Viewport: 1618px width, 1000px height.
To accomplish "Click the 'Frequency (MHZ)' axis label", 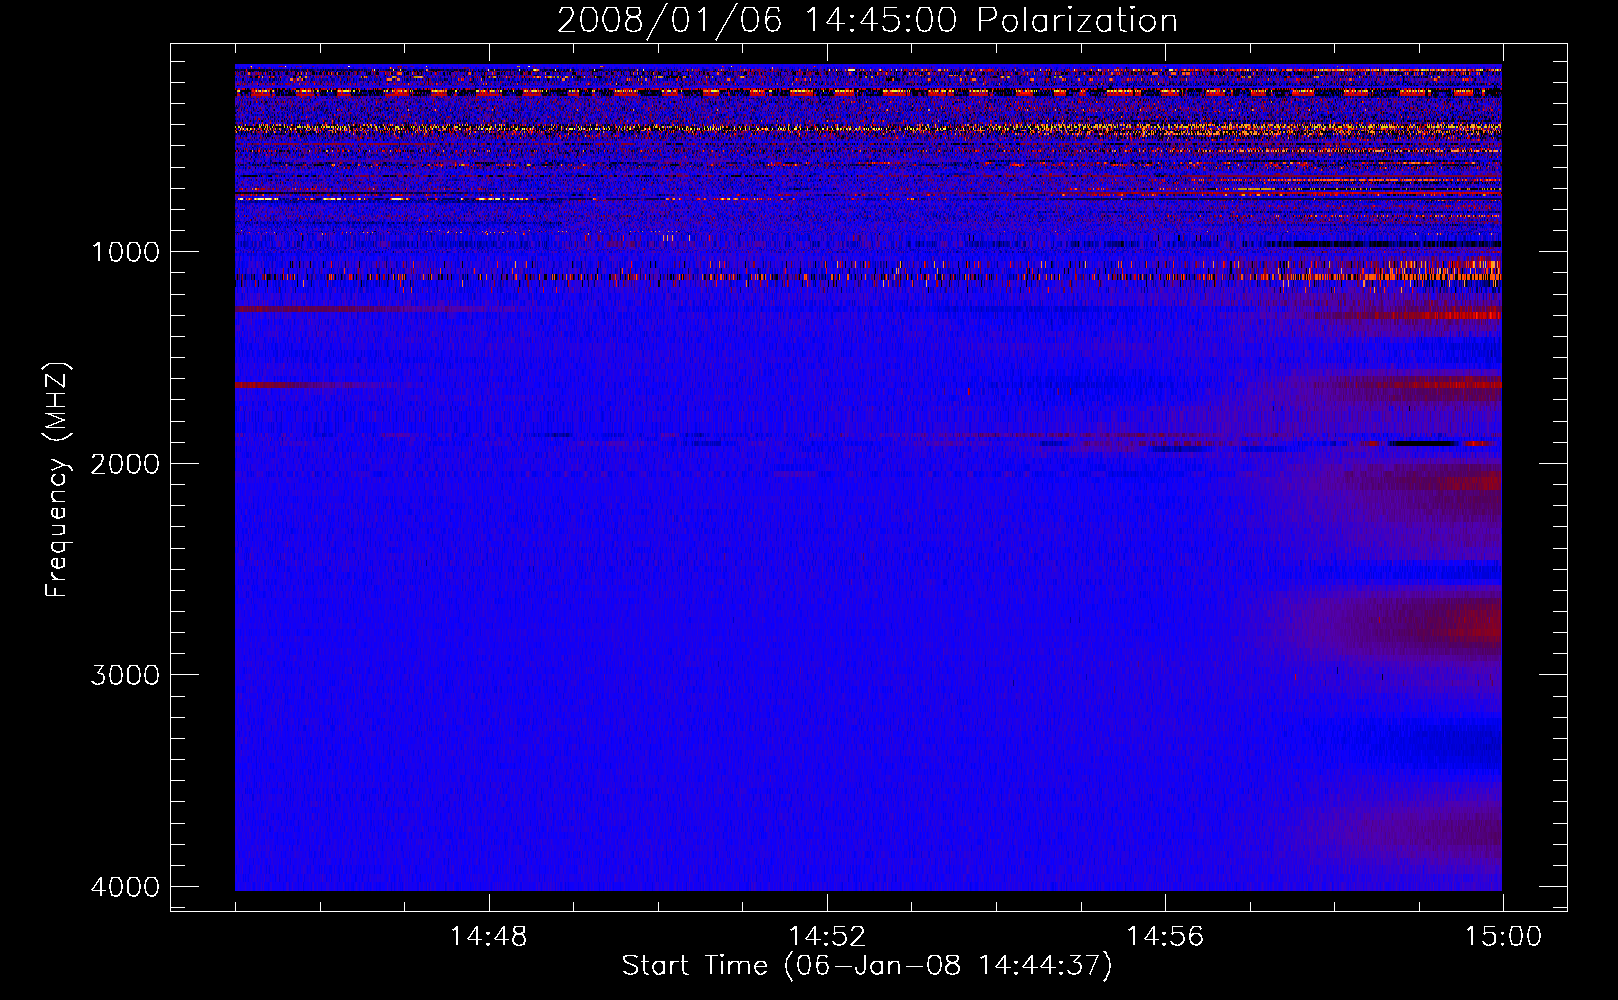I will [57, 480].
